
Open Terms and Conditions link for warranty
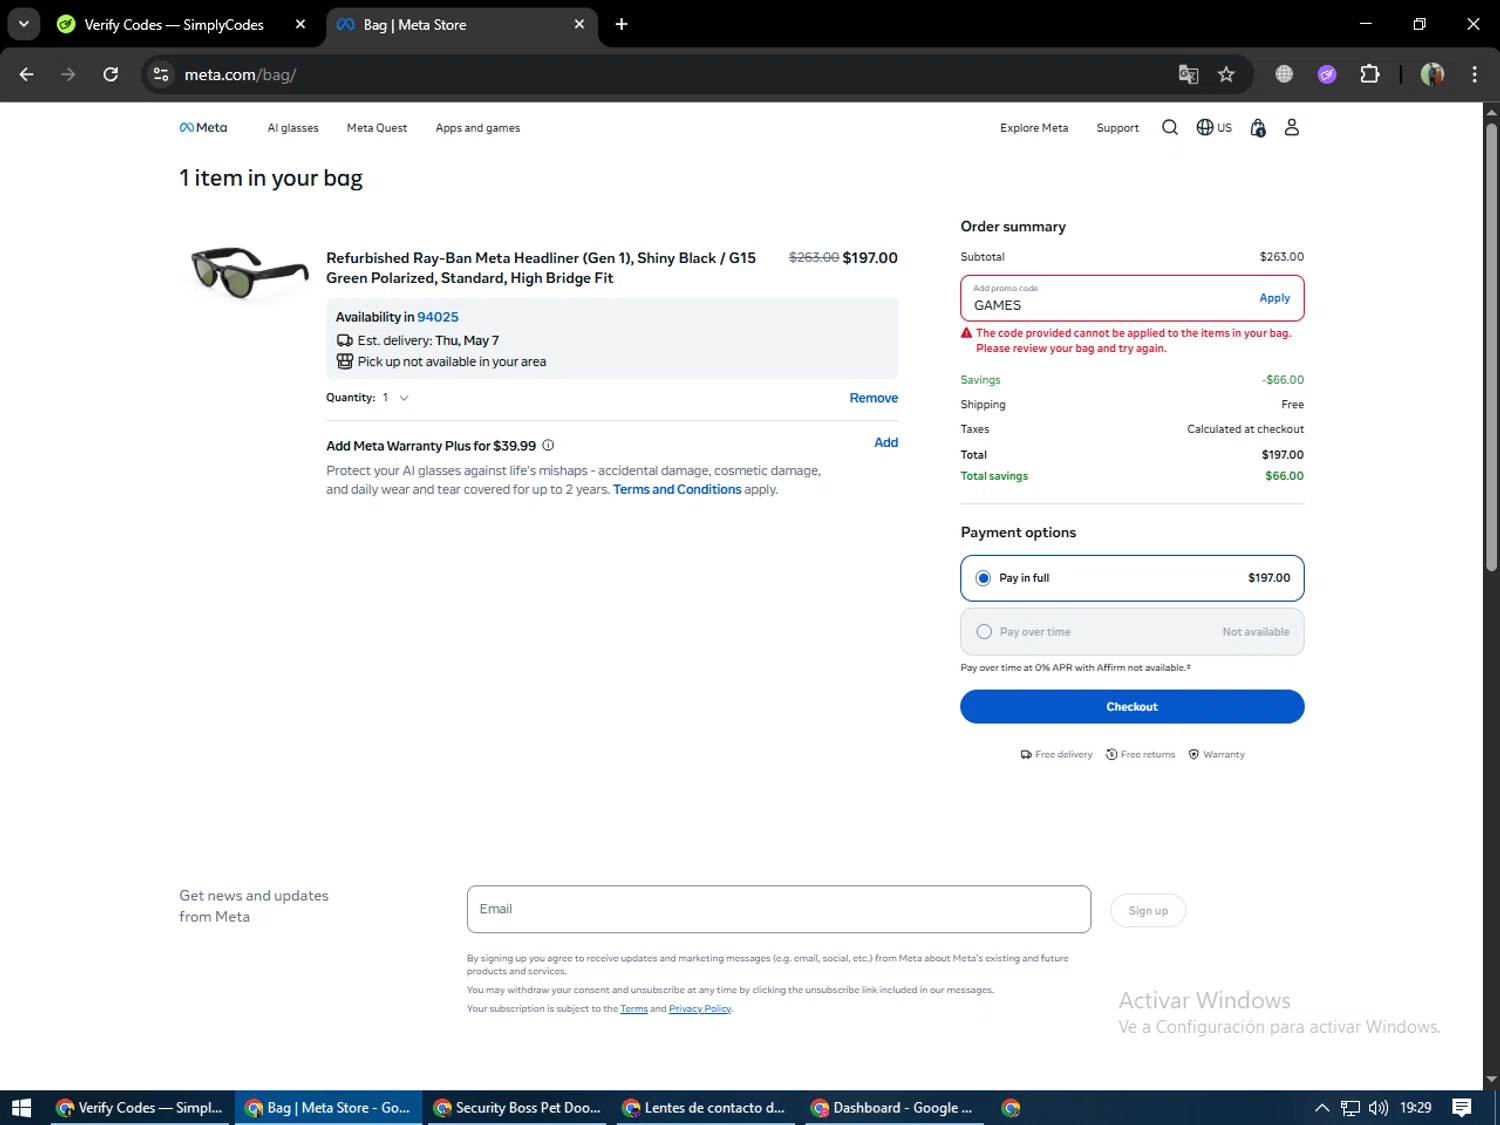pos(677,490)
